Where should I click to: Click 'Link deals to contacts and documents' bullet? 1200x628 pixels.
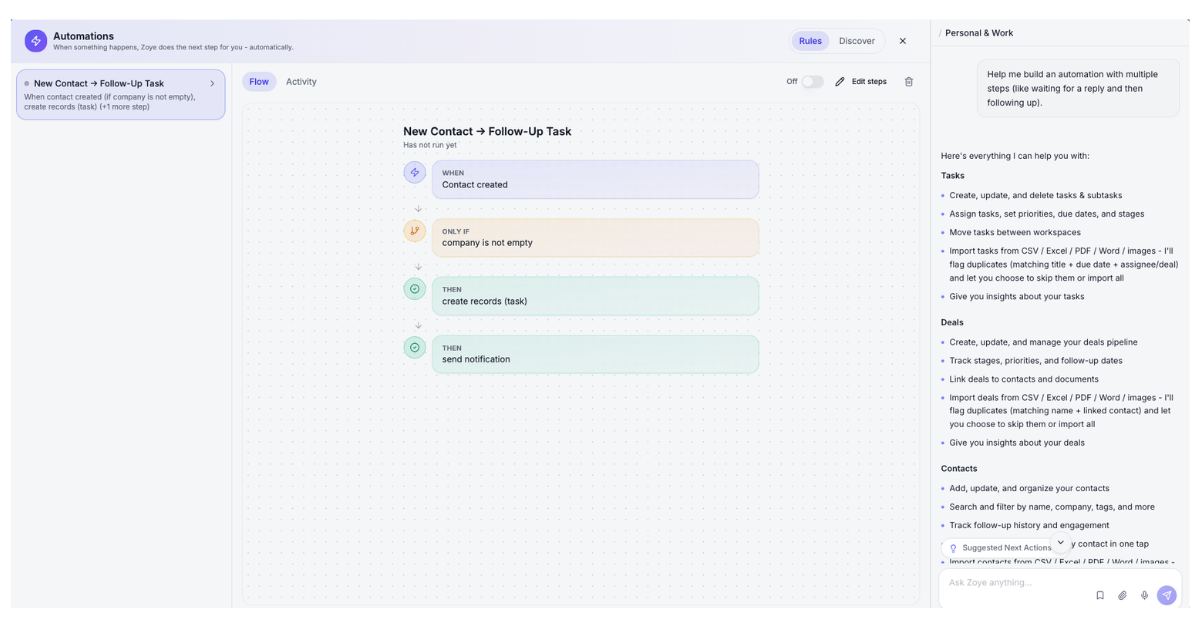pyautogui.click(x=1024, y=379)
